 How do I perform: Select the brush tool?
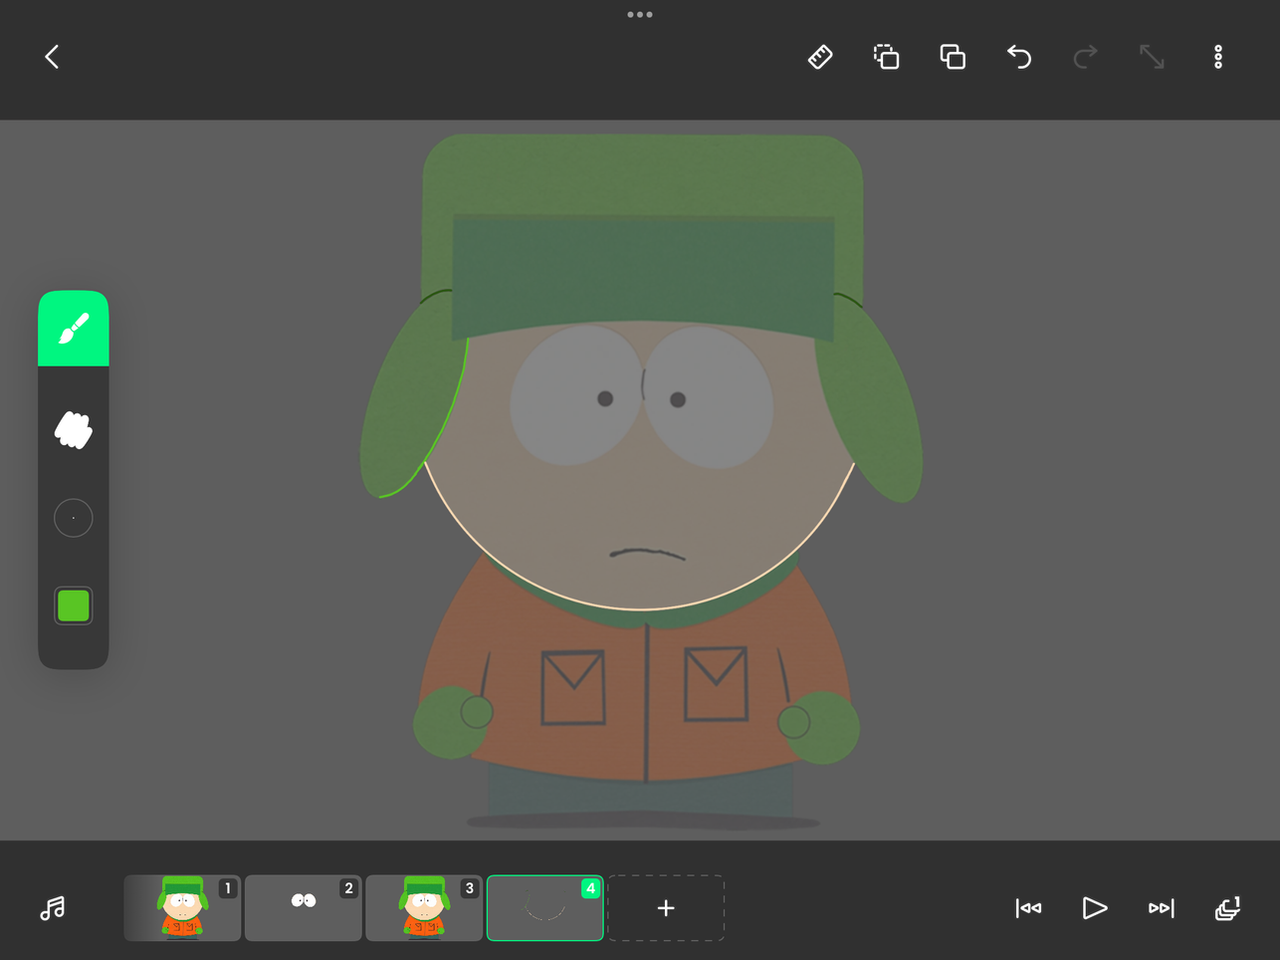[74, 329]
